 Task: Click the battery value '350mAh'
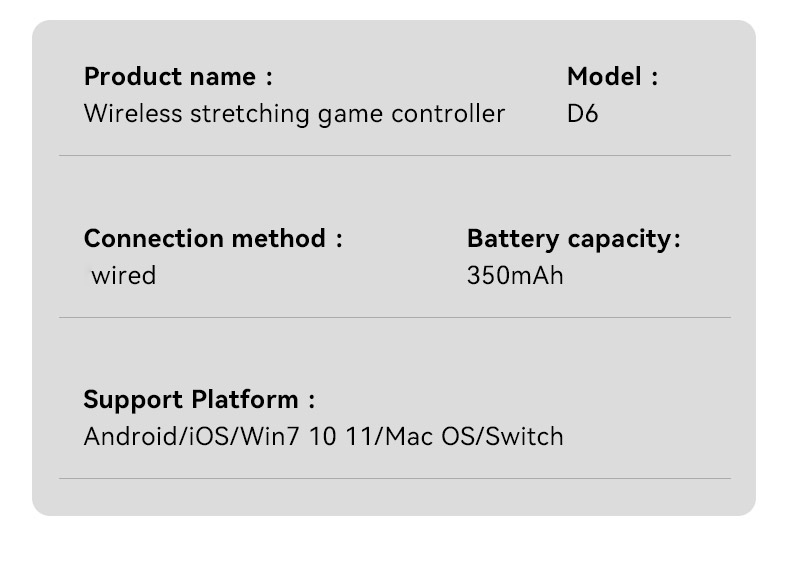click(x=515, y=276)
